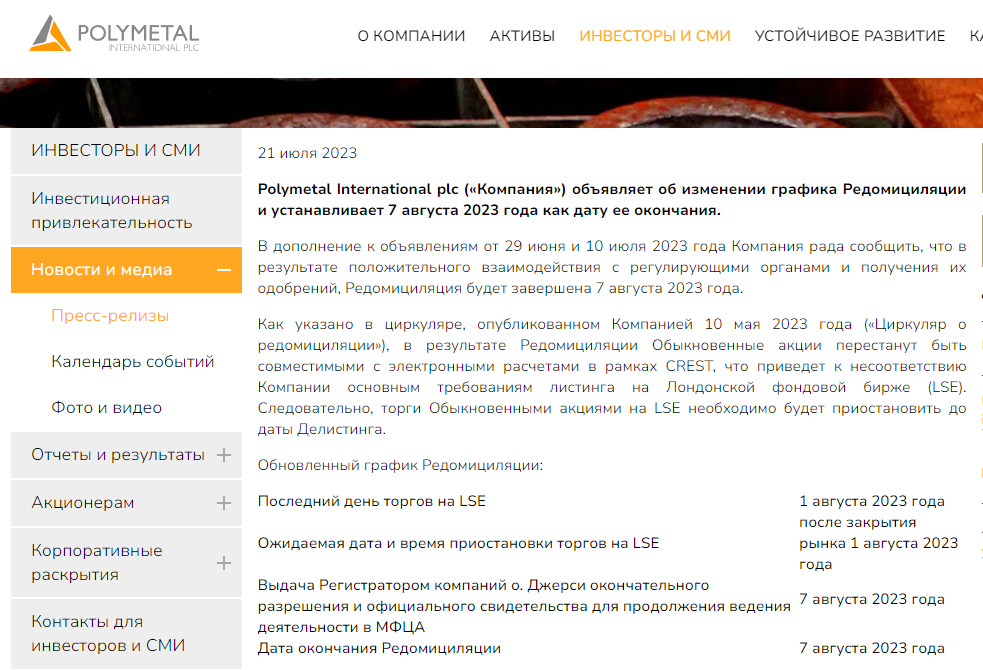Open УСТОЙЧИВОЕ РАЗВИТИЕ menu item

pos(849,36)
